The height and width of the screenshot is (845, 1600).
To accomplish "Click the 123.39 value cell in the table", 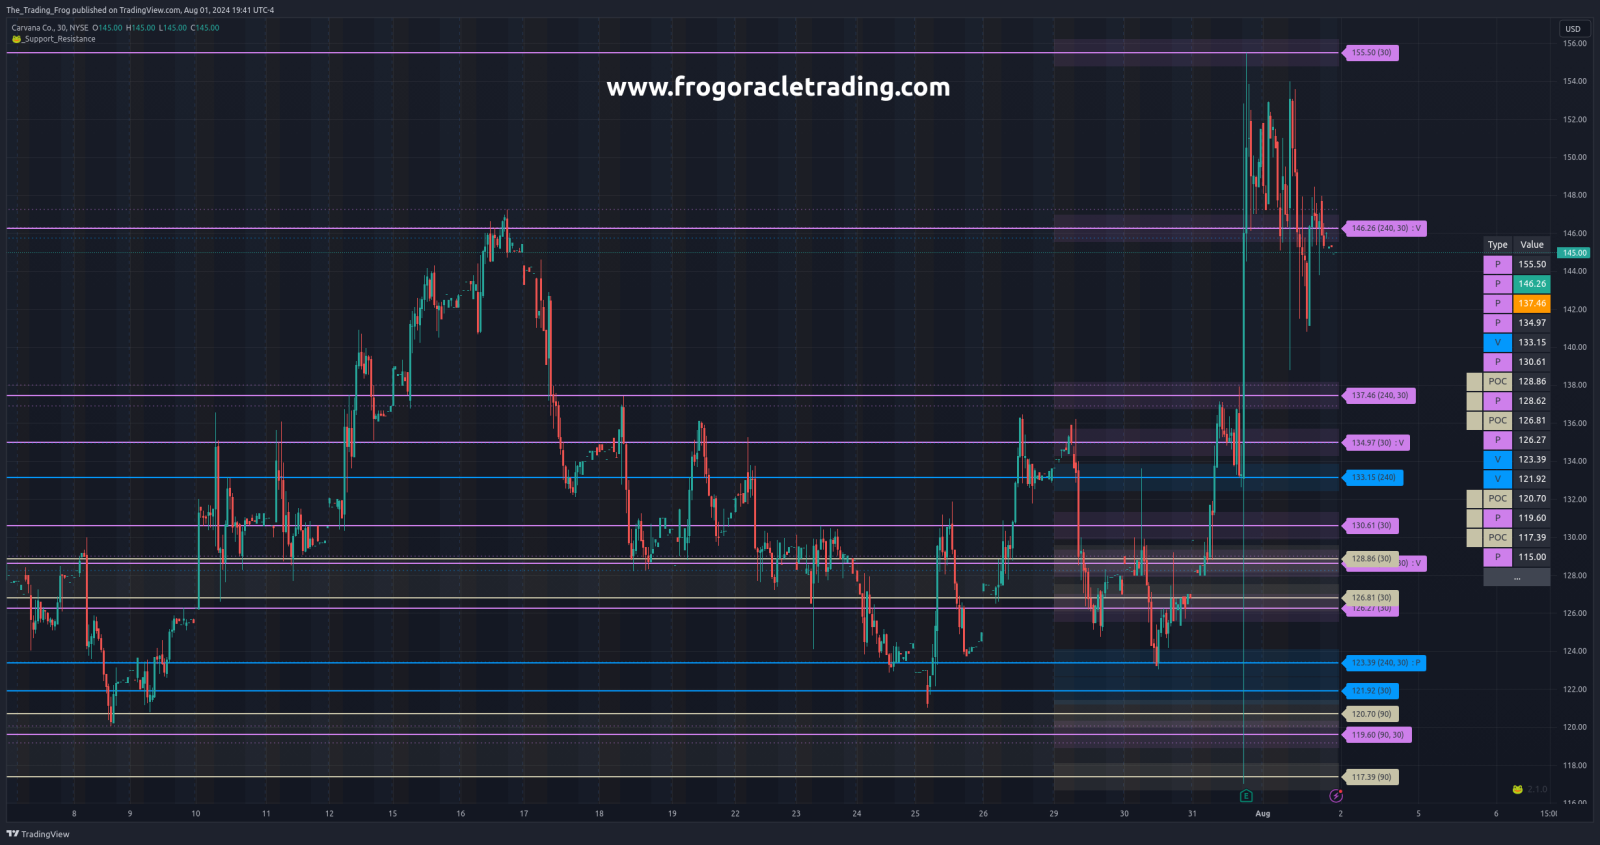I will tap(1532, 460).
